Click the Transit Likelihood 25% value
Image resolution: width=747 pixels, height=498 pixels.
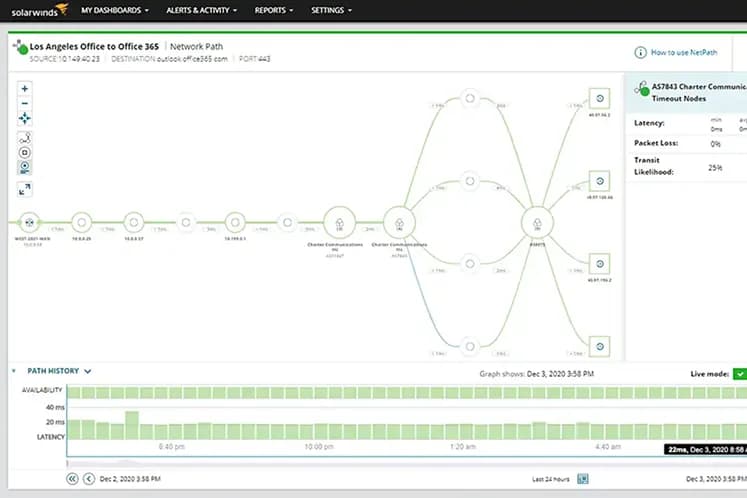pyautogui.click(x=715, y=168)
